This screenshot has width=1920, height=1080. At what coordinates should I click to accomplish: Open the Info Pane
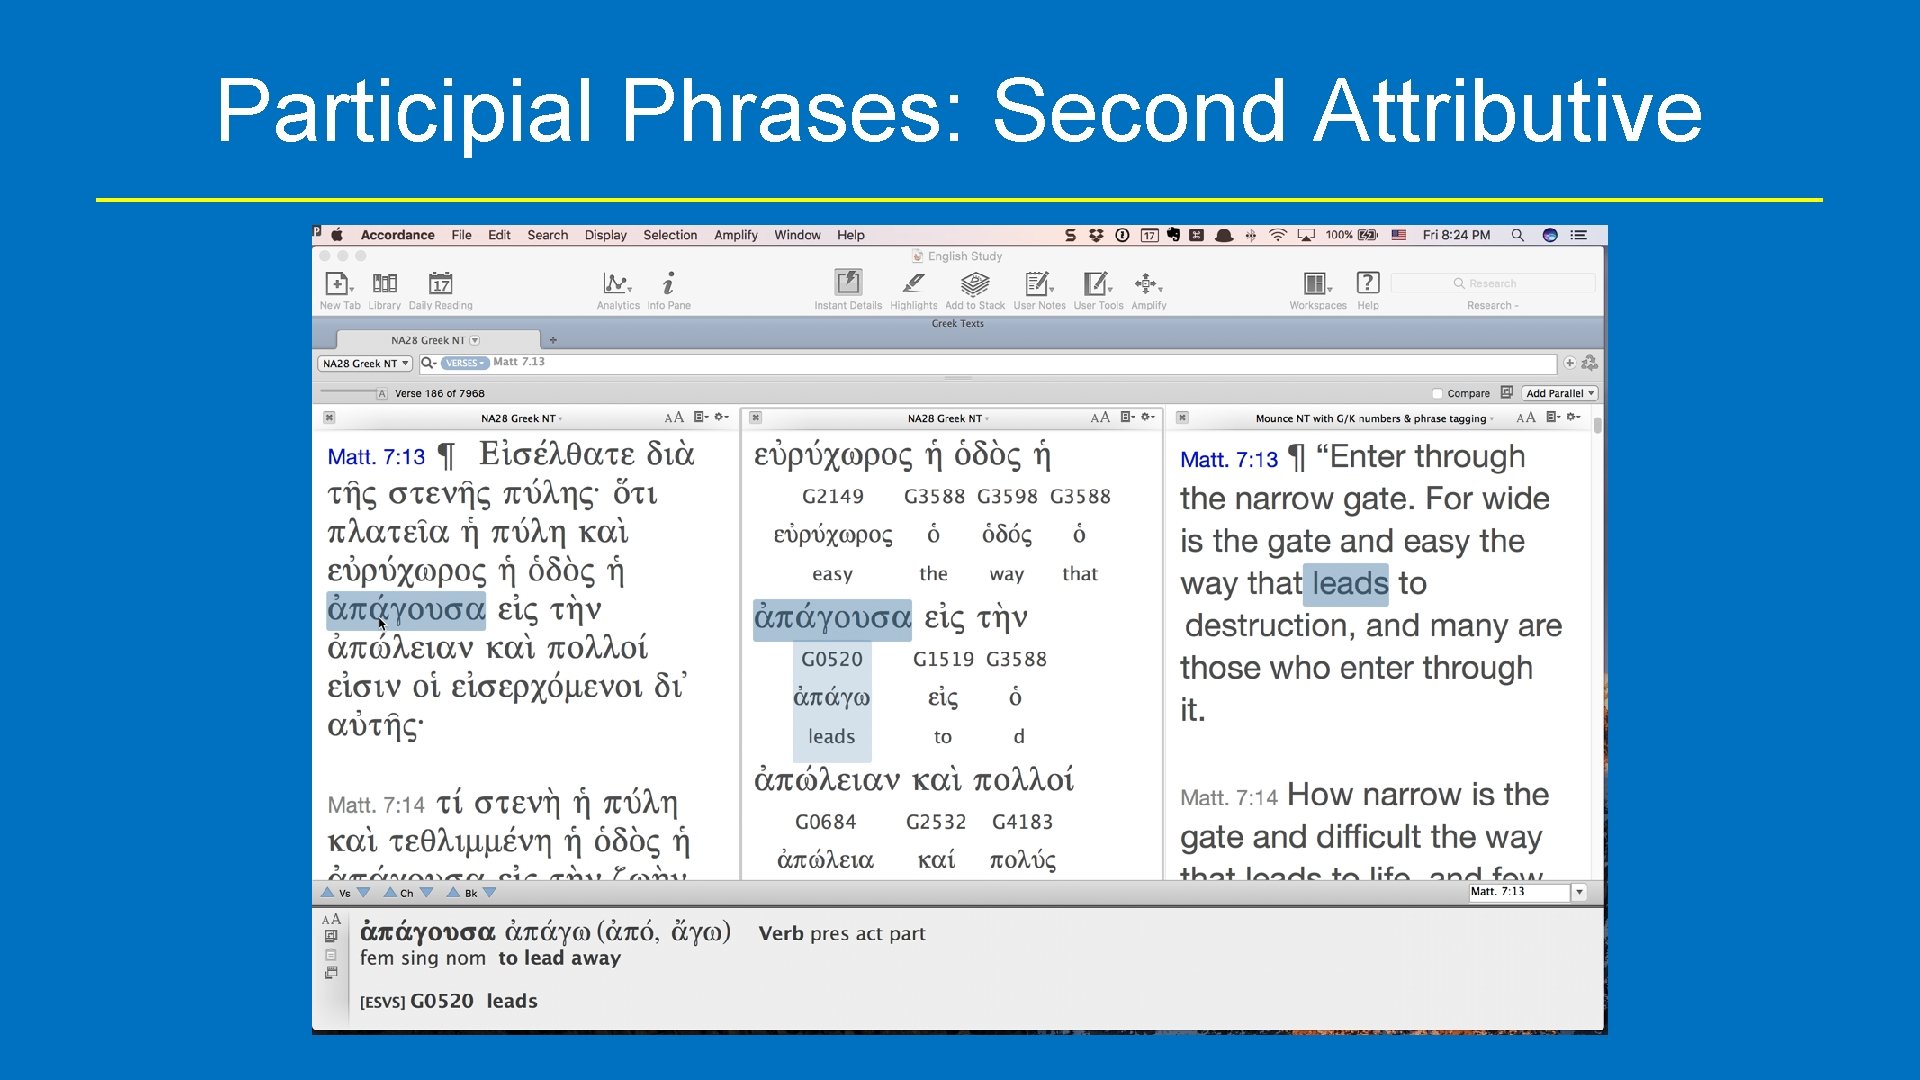coord(668,284)
